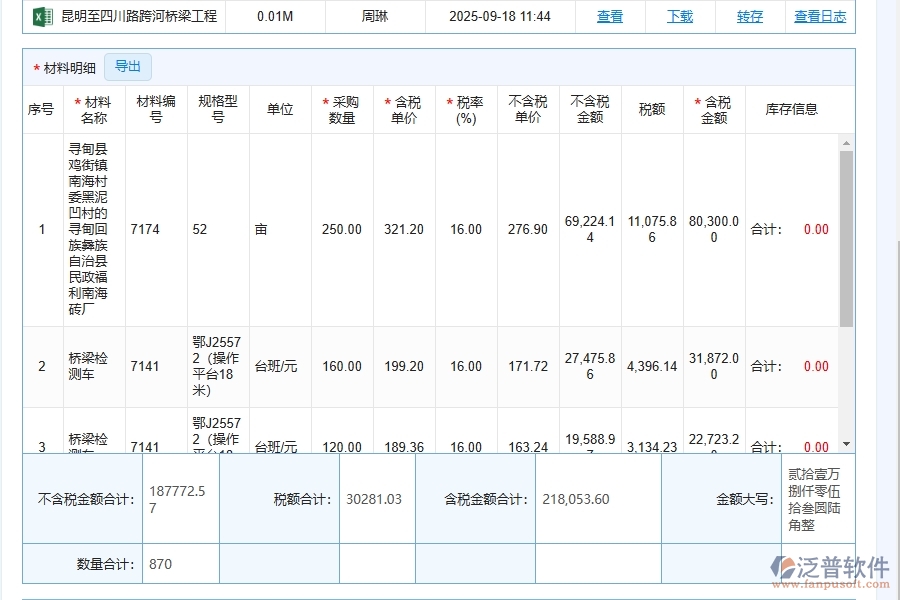Click red 0.00 inventory value in row 1

[818, 229]
